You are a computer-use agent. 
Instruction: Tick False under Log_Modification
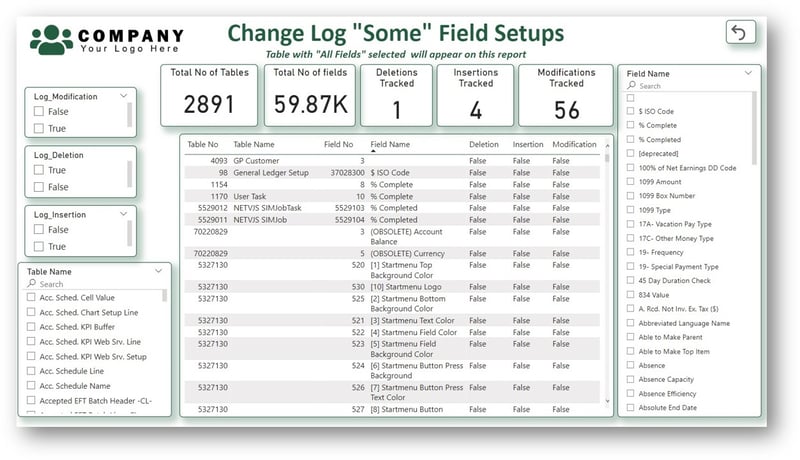click(38, 111)
